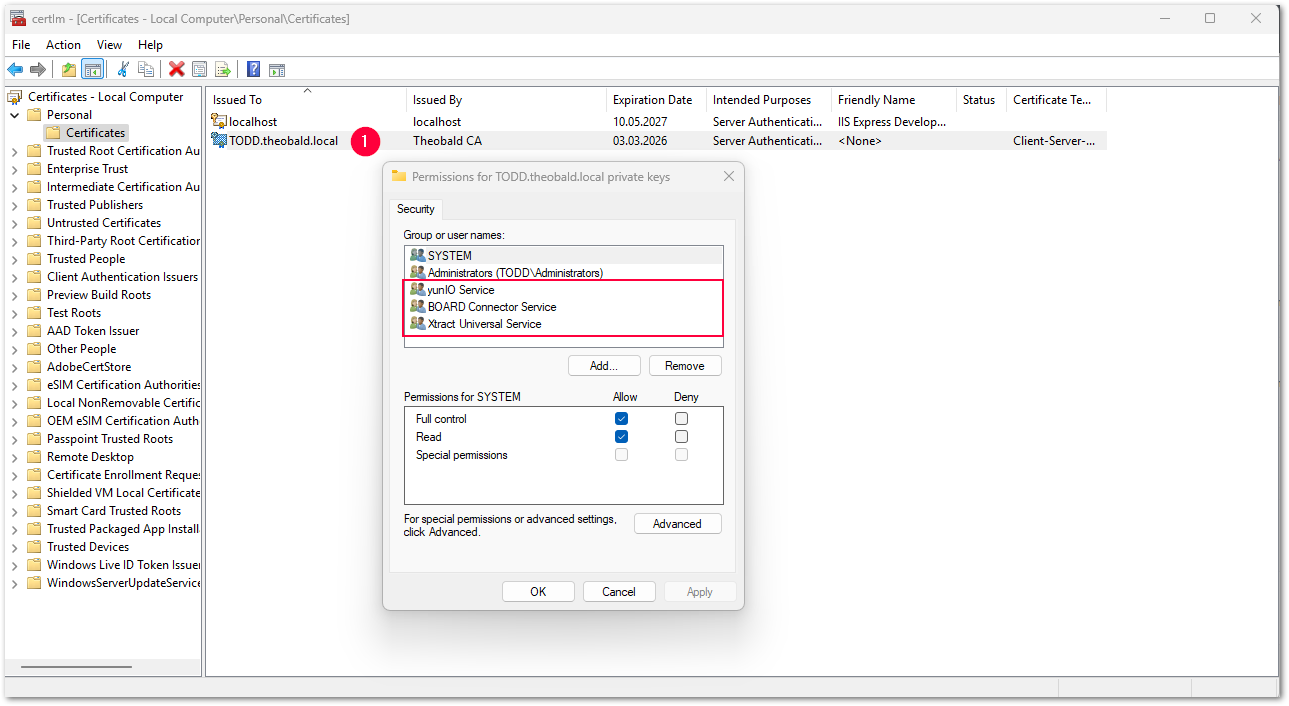Image resolution: width=1289 pixels, height=706 pixels.
Task: Uncheck Allow for Full control permission
Action: tap(621, 419)
